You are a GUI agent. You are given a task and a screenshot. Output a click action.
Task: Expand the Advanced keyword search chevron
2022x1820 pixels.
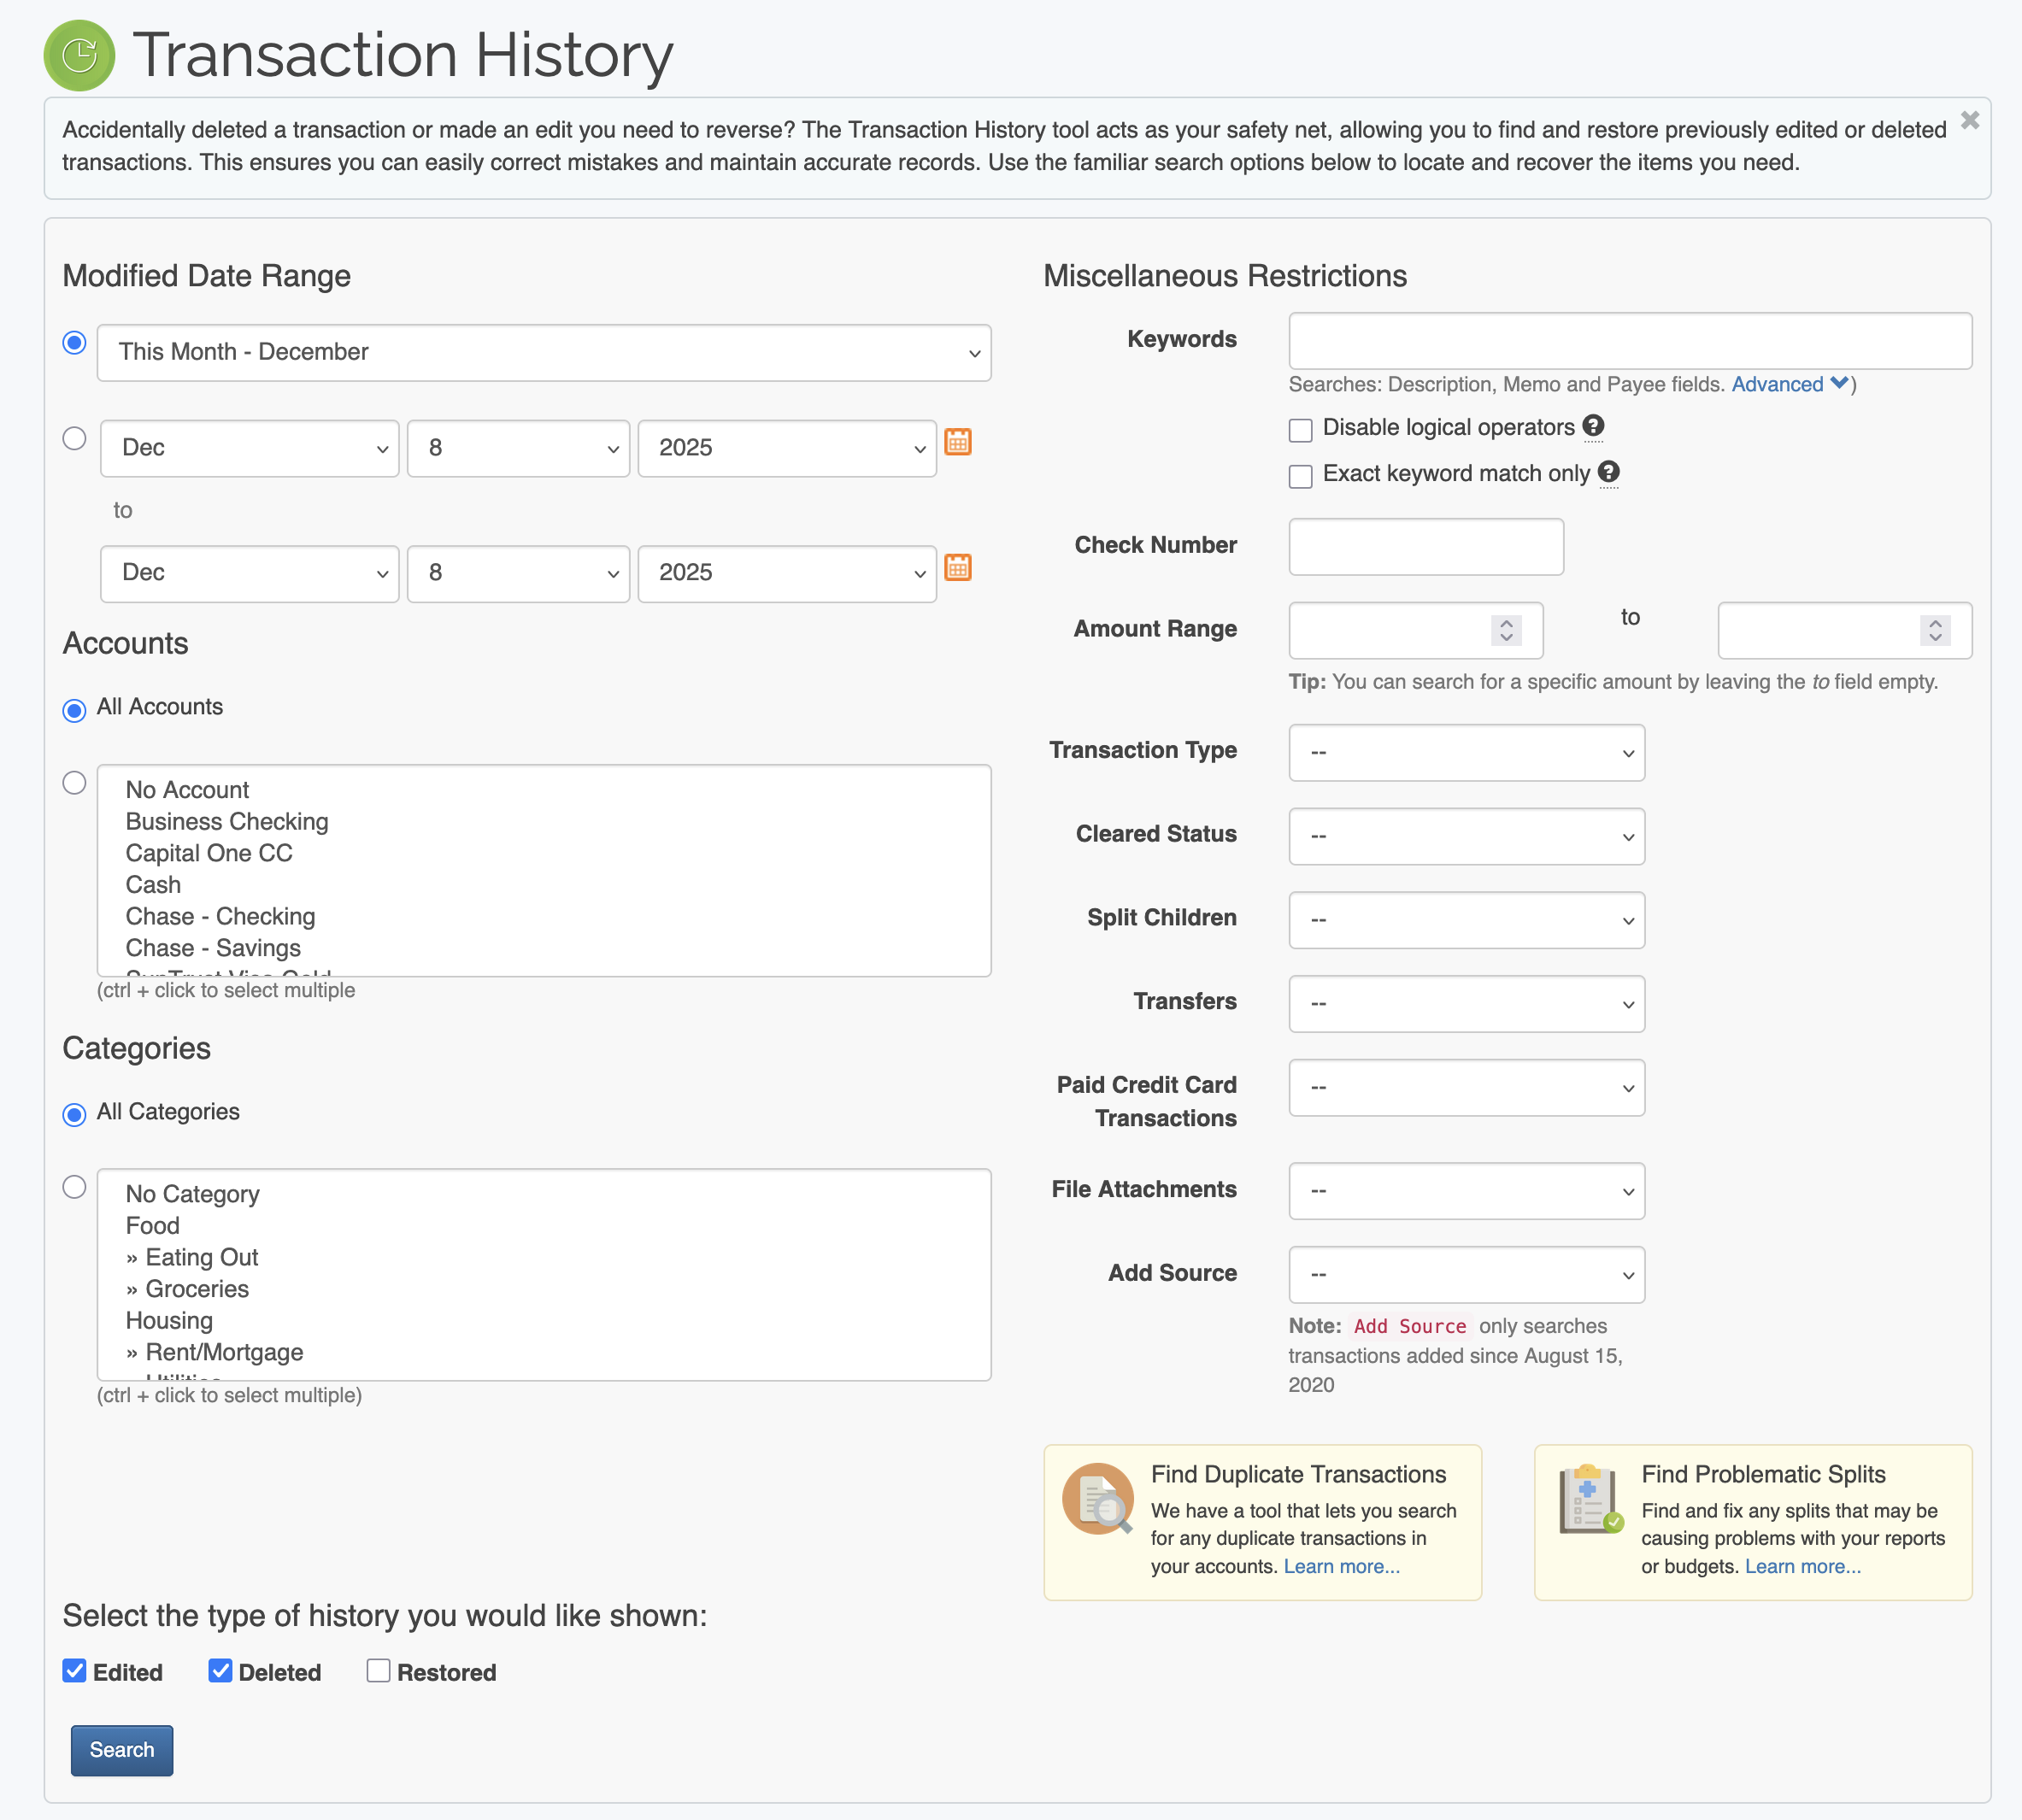[x=1838, y=384]
